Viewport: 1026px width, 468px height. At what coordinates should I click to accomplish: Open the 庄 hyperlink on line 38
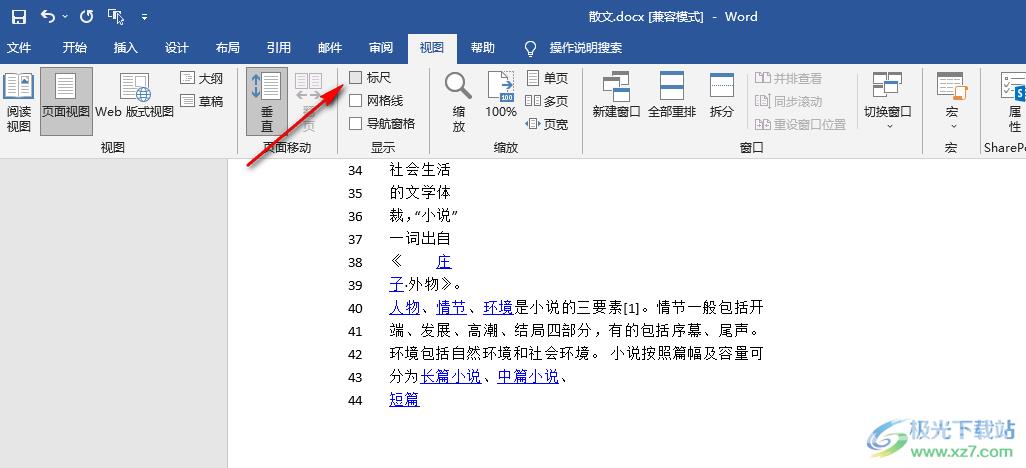pyautogui.click(x=444, y=262)
